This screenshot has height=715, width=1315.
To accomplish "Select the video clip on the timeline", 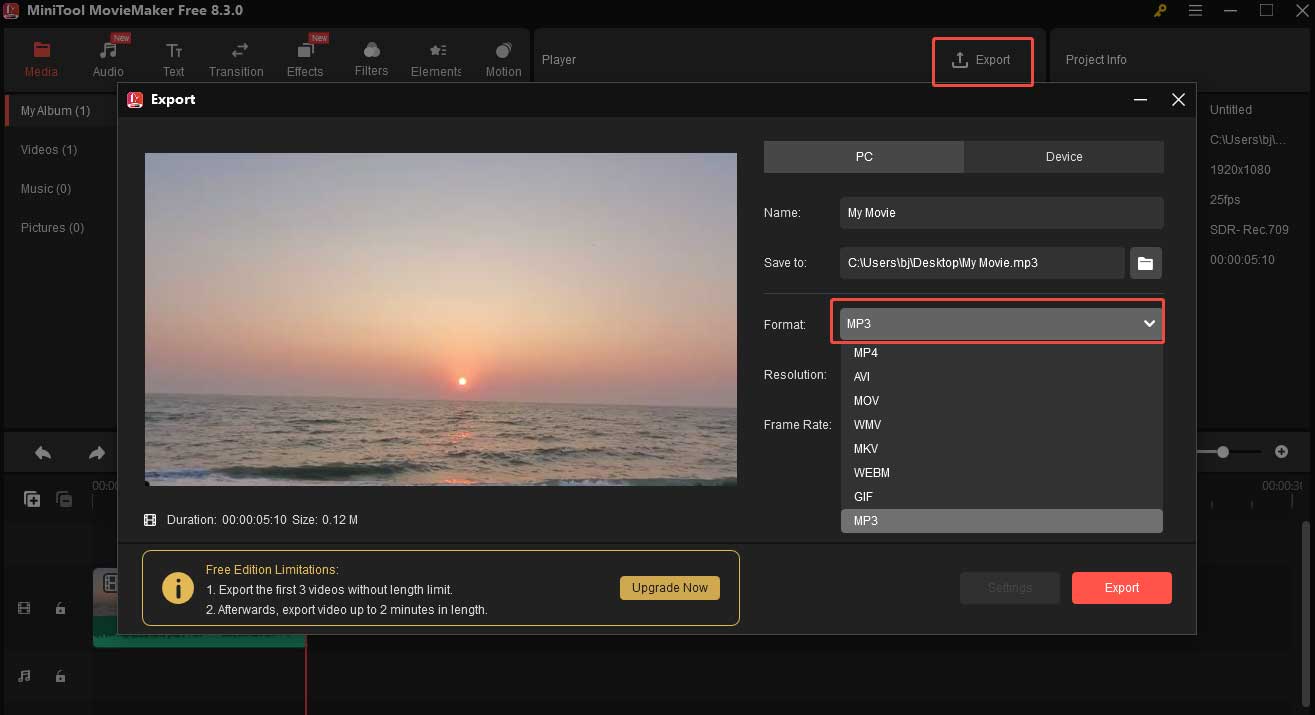I will (199, 608).
